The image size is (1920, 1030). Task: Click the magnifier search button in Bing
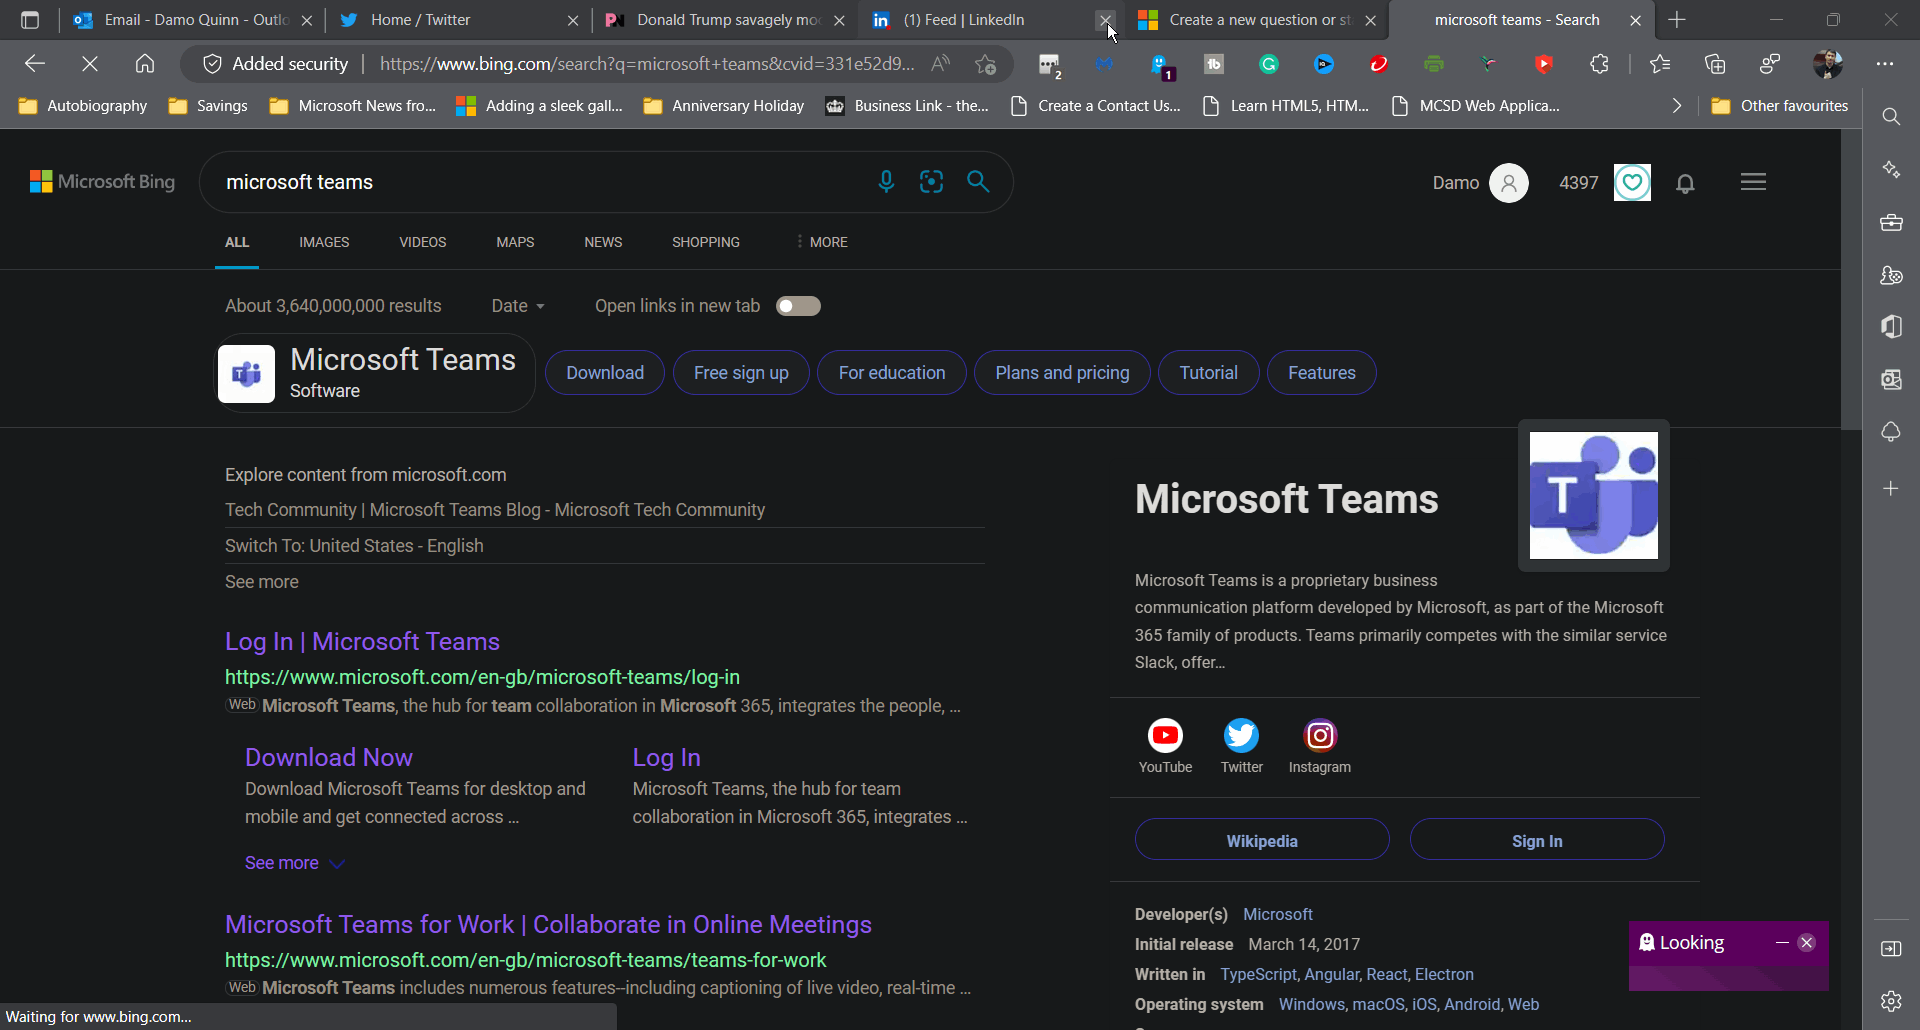(978, 181)
